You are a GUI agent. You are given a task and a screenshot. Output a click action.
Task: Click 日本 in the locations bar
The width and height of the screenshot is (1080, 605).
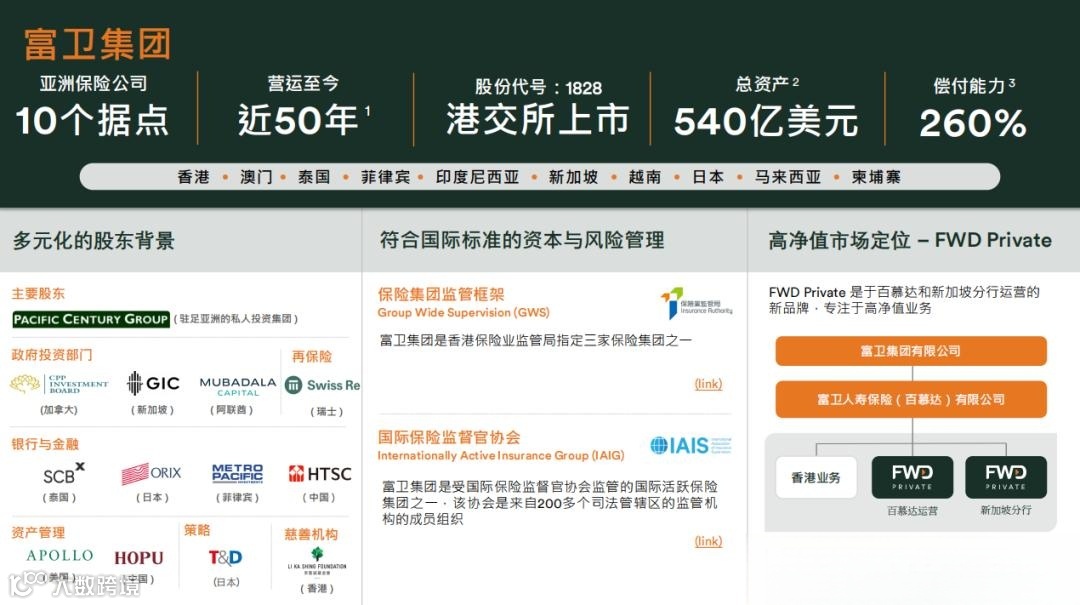pyautogui.click(x=708, y=177)
